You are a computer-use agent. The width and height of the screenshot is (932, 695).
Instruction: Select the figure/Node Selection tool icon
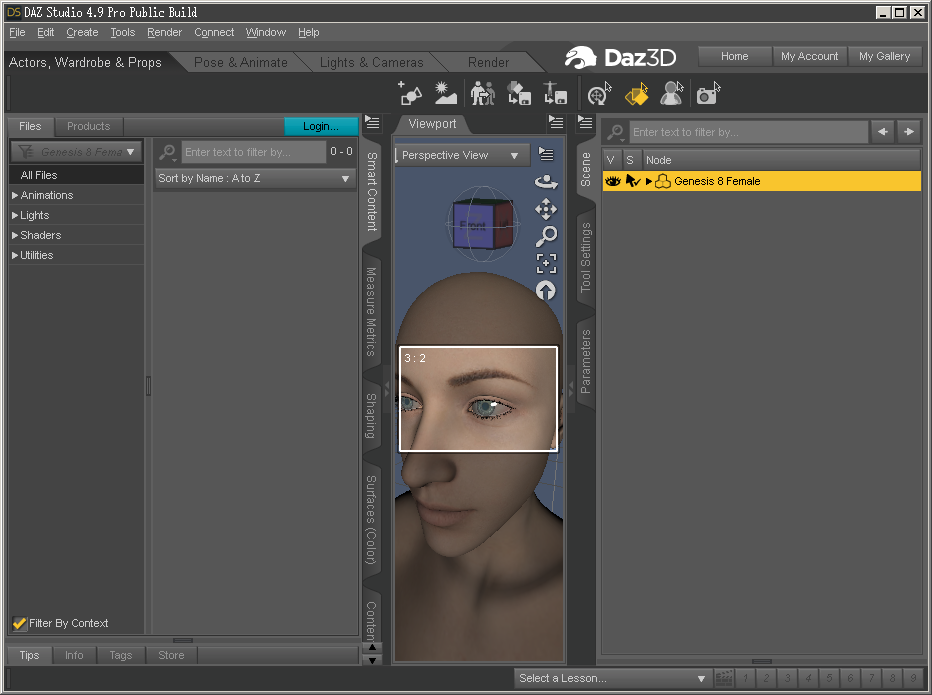[672, 93]
